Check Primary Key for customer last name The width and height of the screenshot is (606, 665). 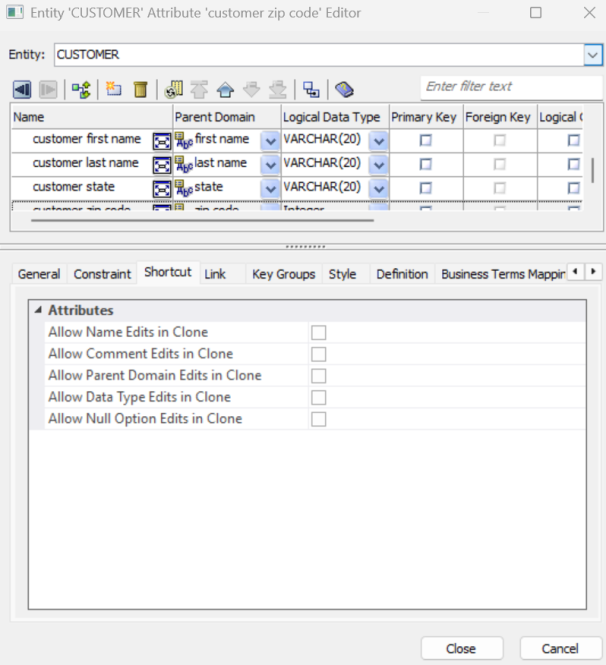tap(425, 164)
